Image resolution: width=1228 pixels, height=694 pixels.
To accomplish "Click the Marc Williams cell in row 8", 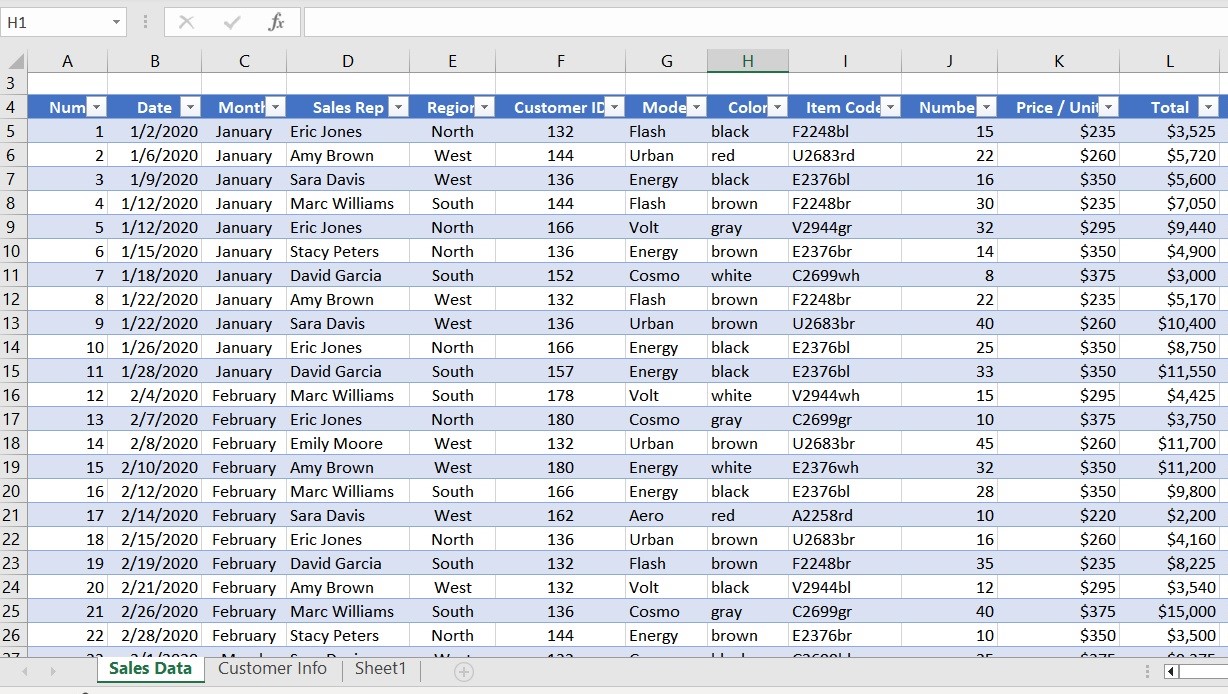I will [x=348, y=203].
